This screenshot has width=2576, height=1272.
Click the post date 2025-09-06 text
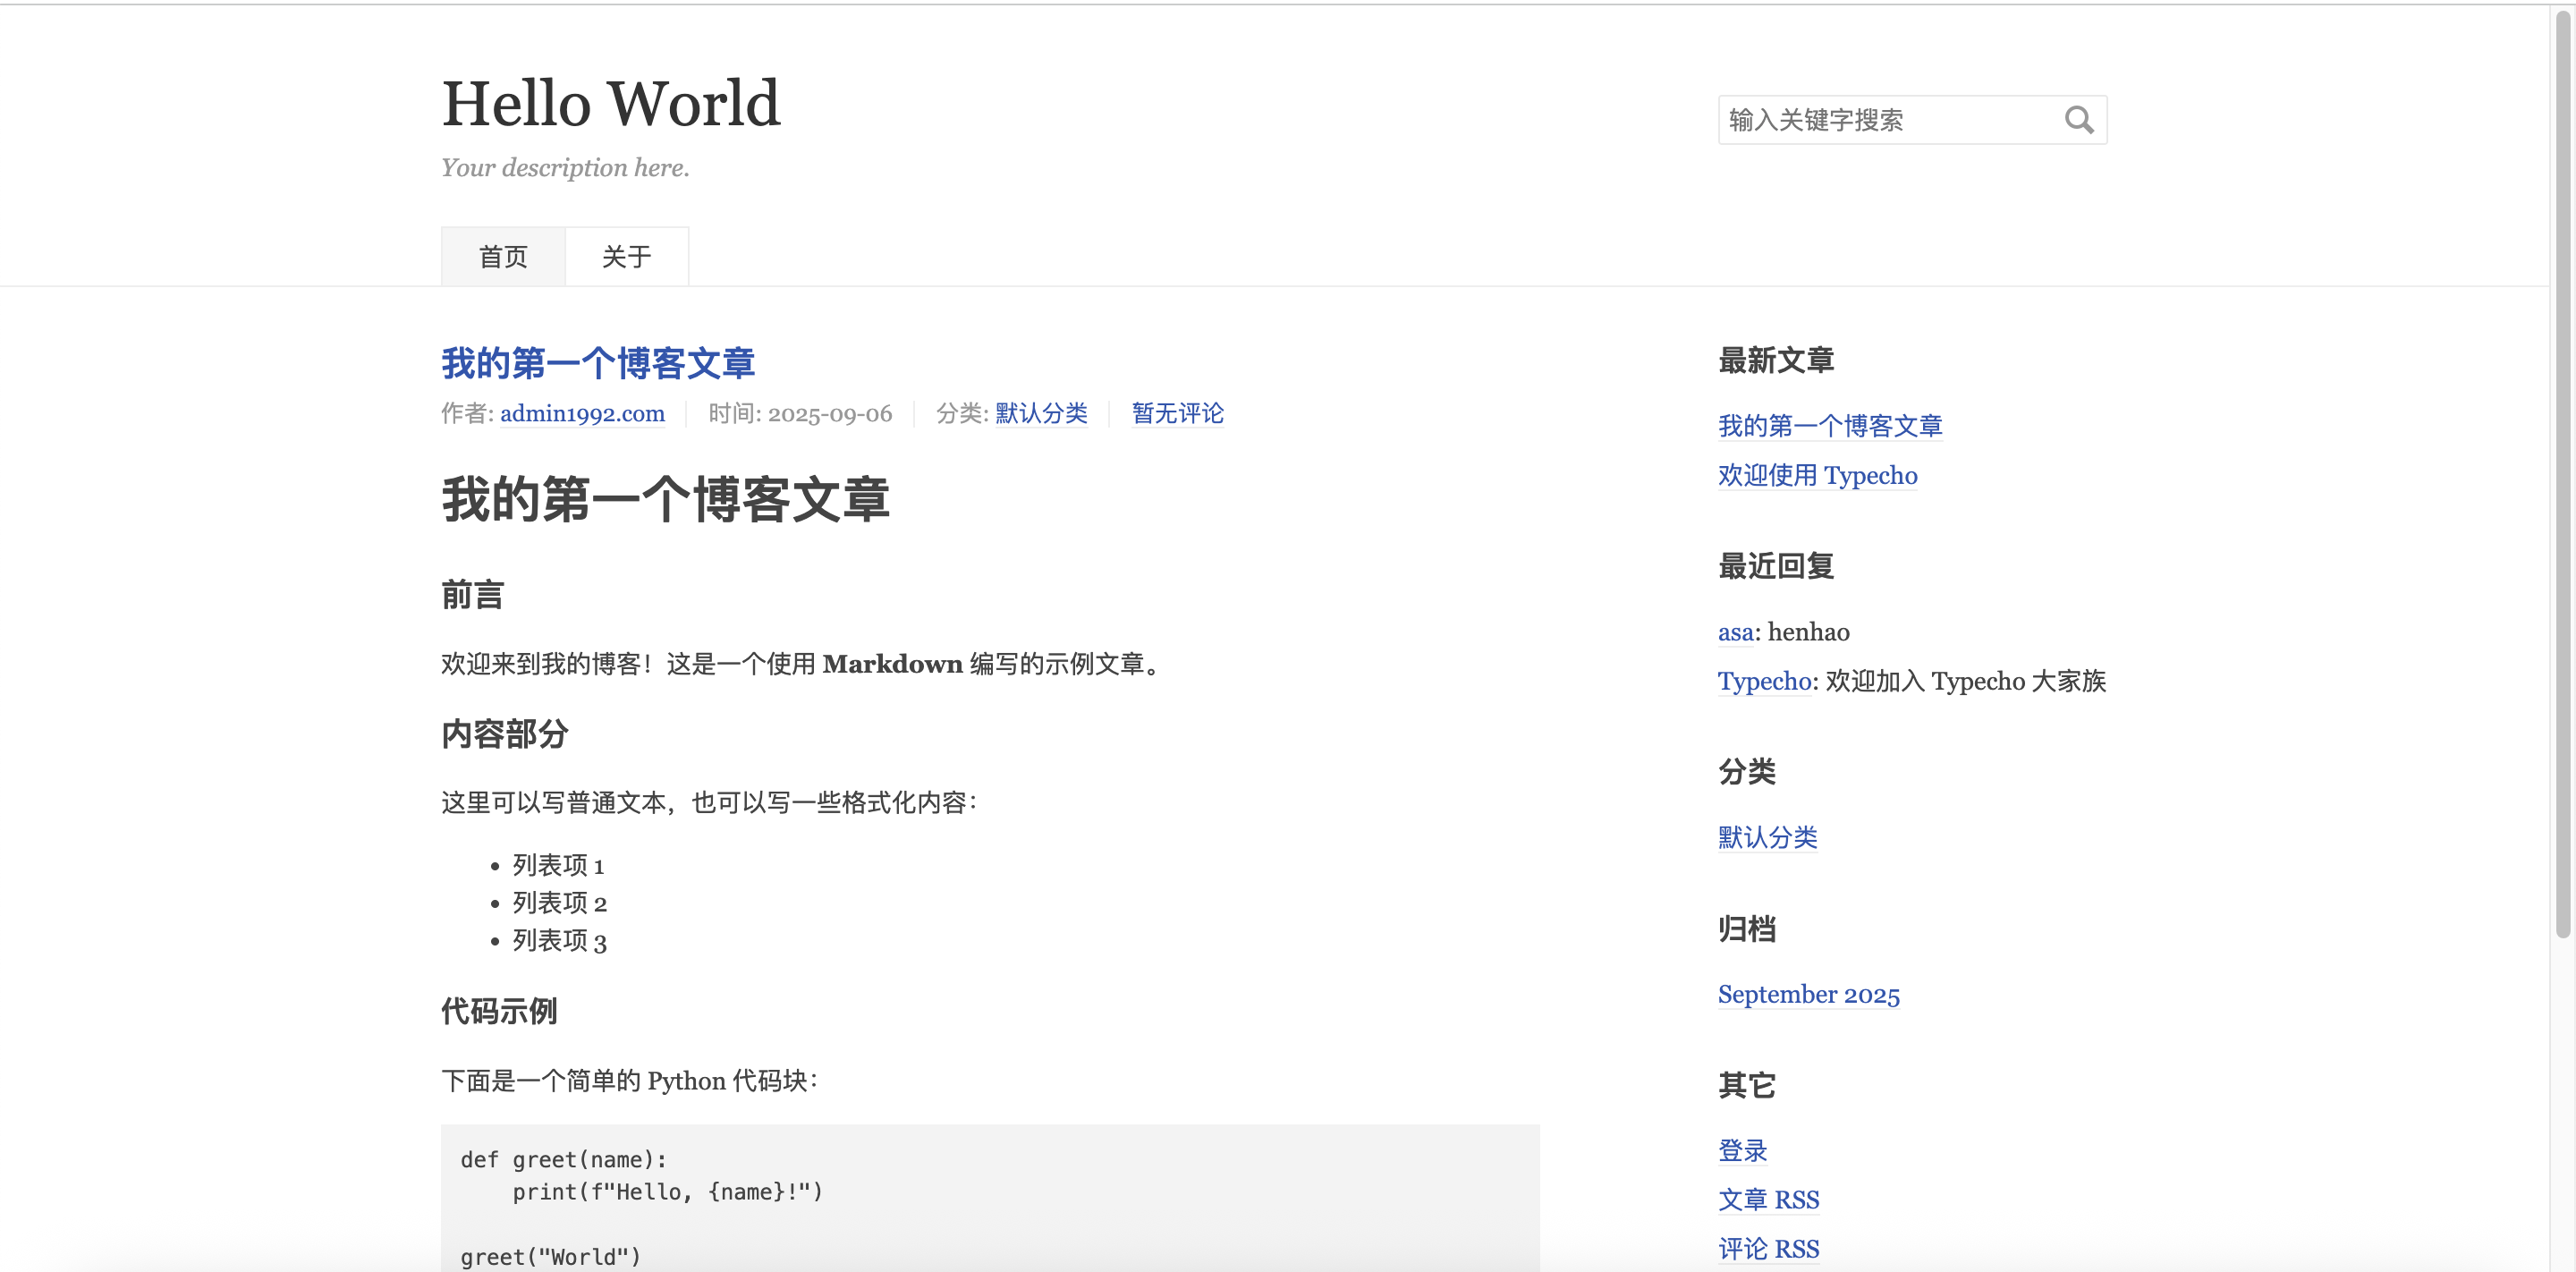coord(828,414)
